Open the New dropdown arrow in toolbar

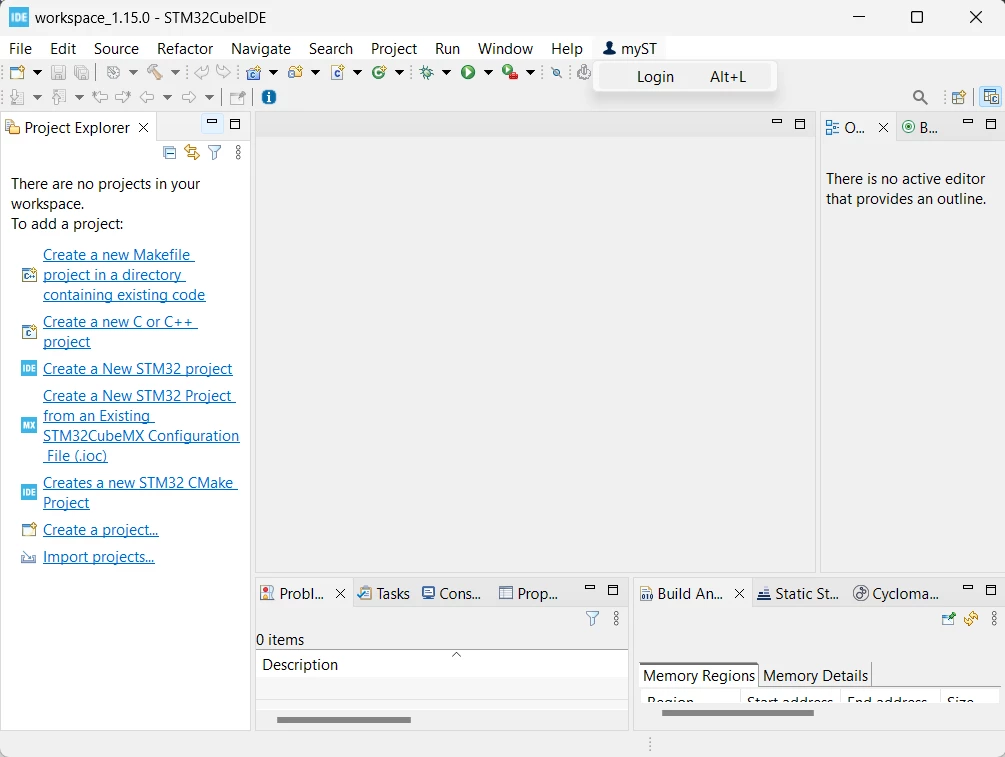tap(37, 72)
